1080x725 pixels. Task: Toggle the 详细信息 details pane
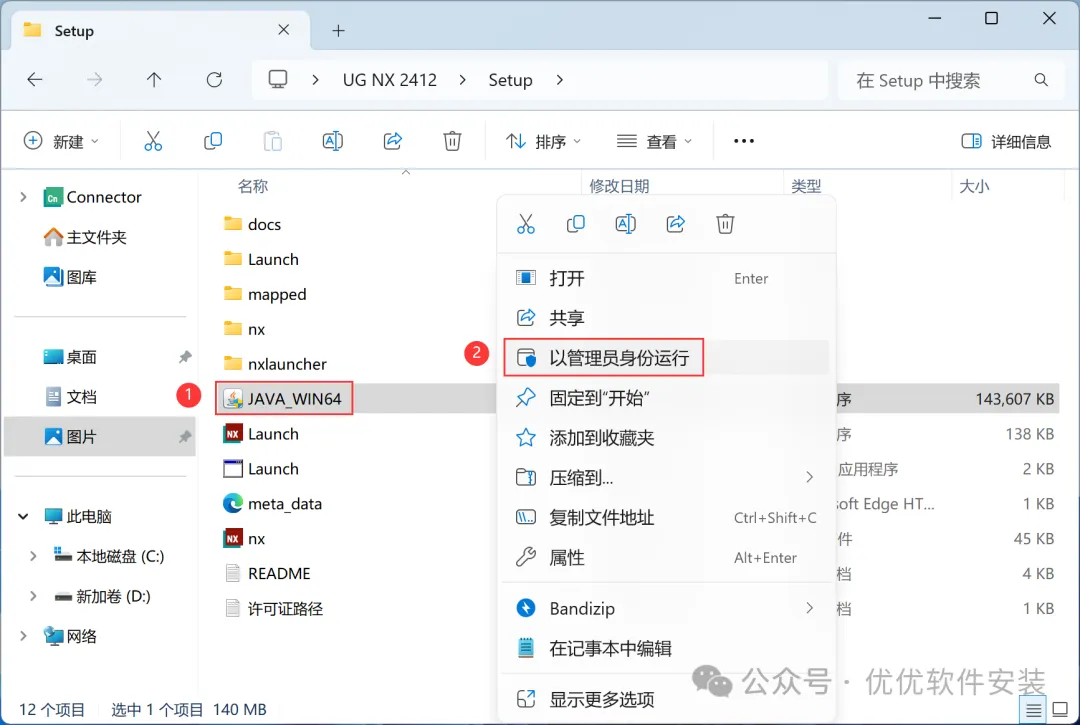pos(1006,141)
